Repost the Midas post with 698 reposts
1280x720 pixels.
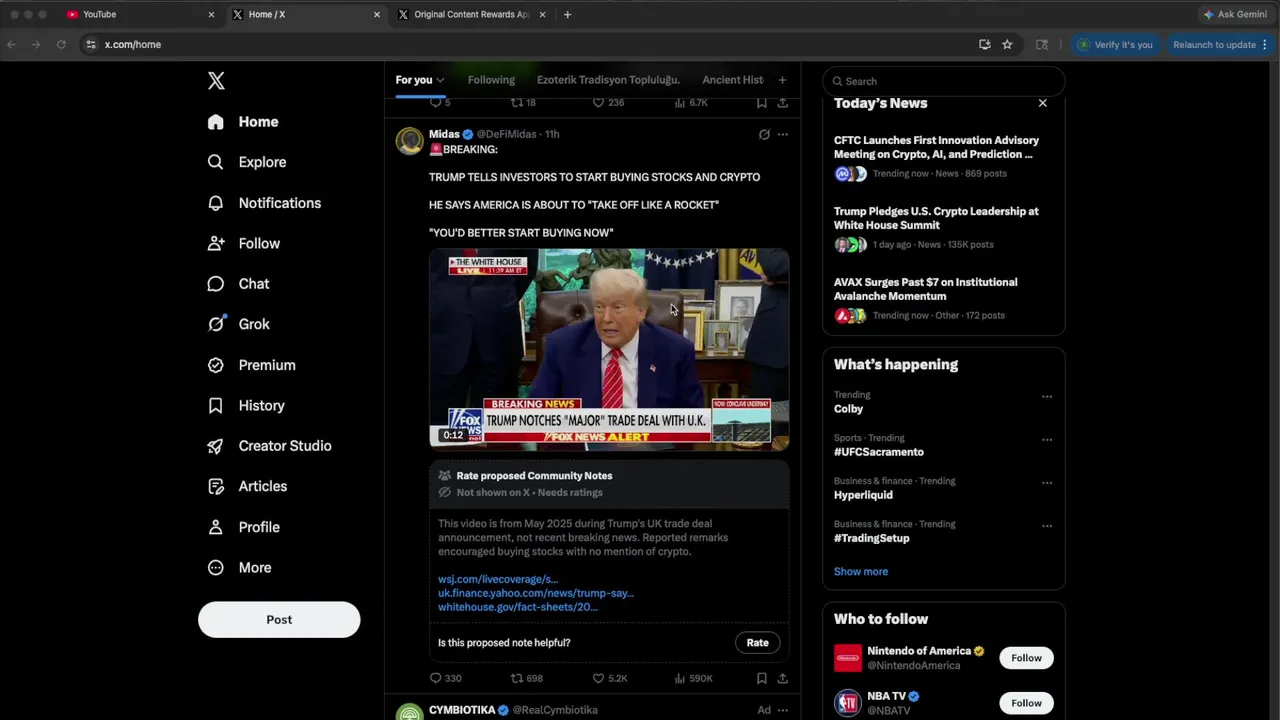click(527, 678)
